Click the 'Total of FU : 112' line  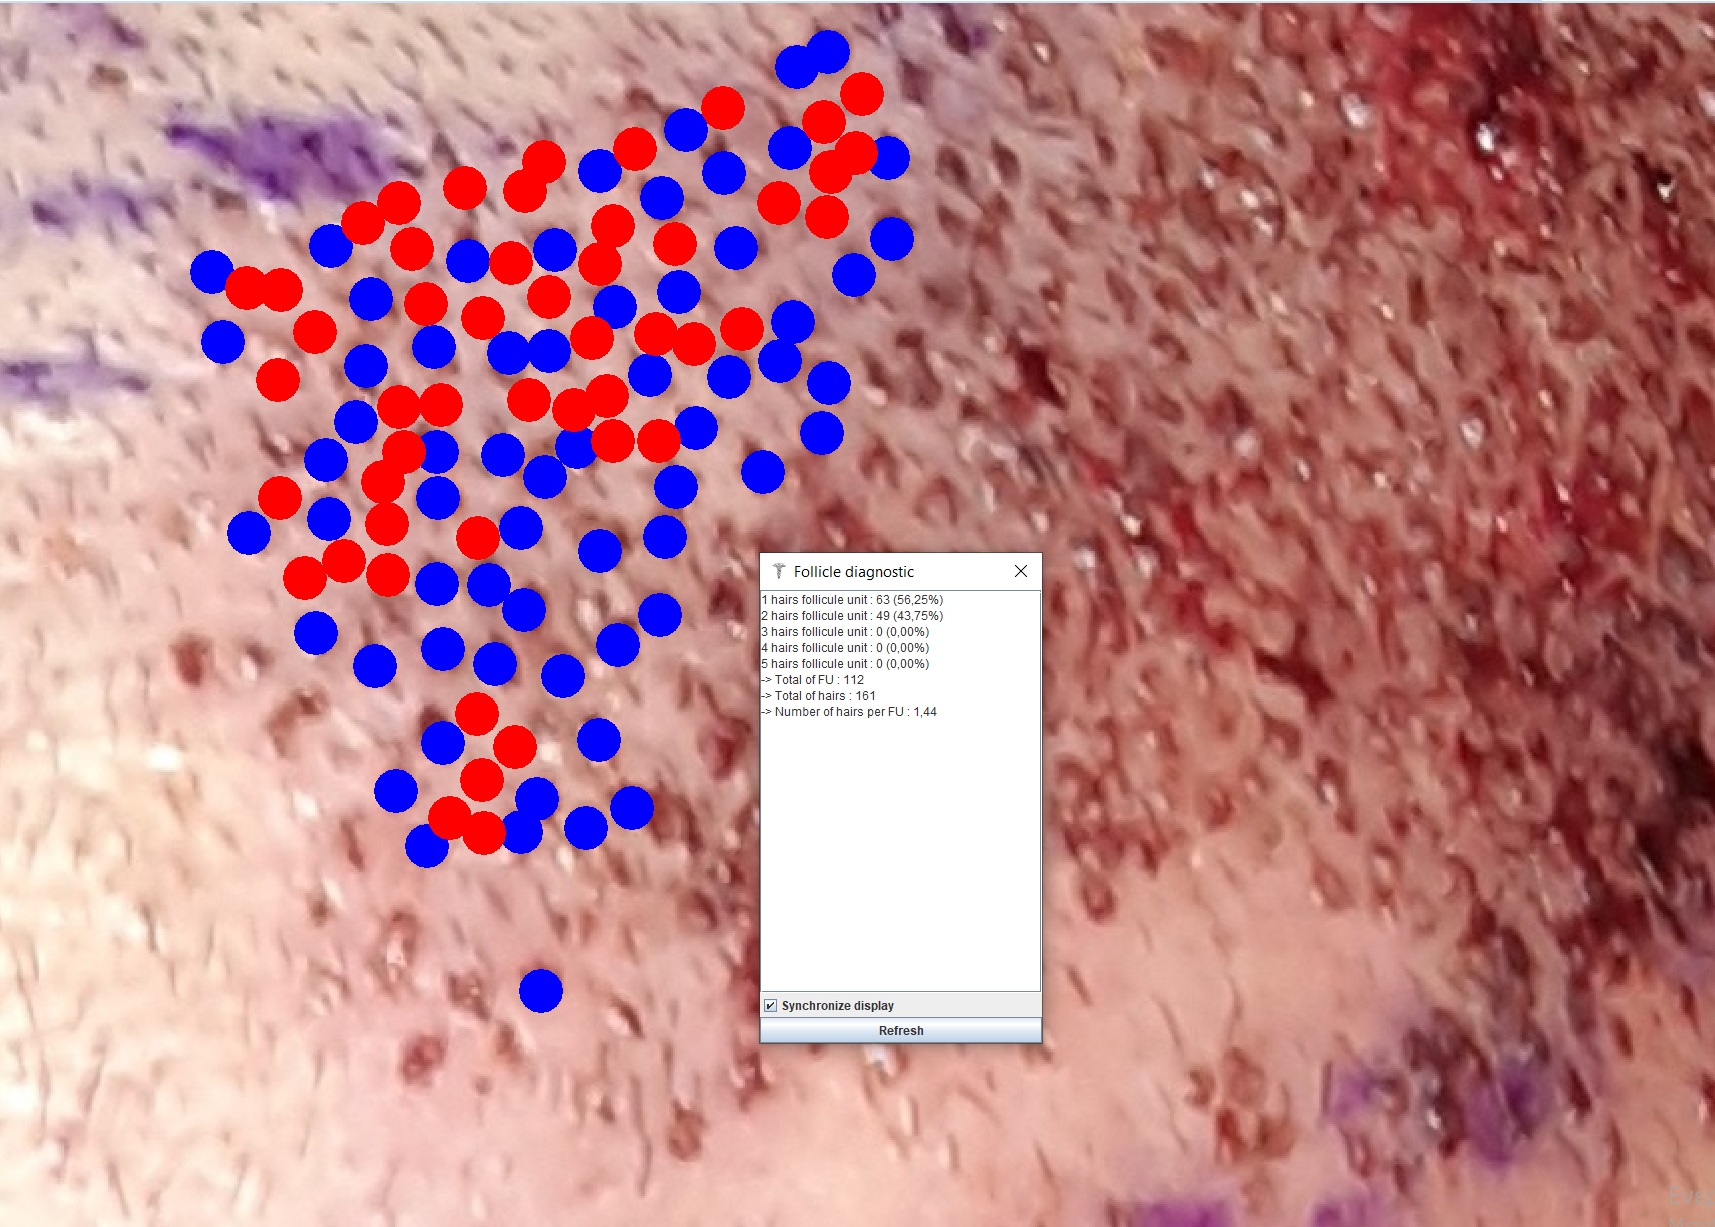tap(814, 680)
